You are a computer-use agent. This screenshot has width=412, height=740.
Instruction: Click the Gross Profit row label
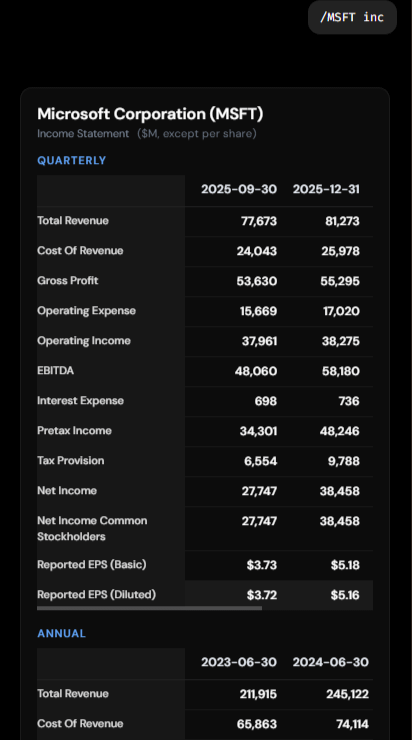click(68, 280)
